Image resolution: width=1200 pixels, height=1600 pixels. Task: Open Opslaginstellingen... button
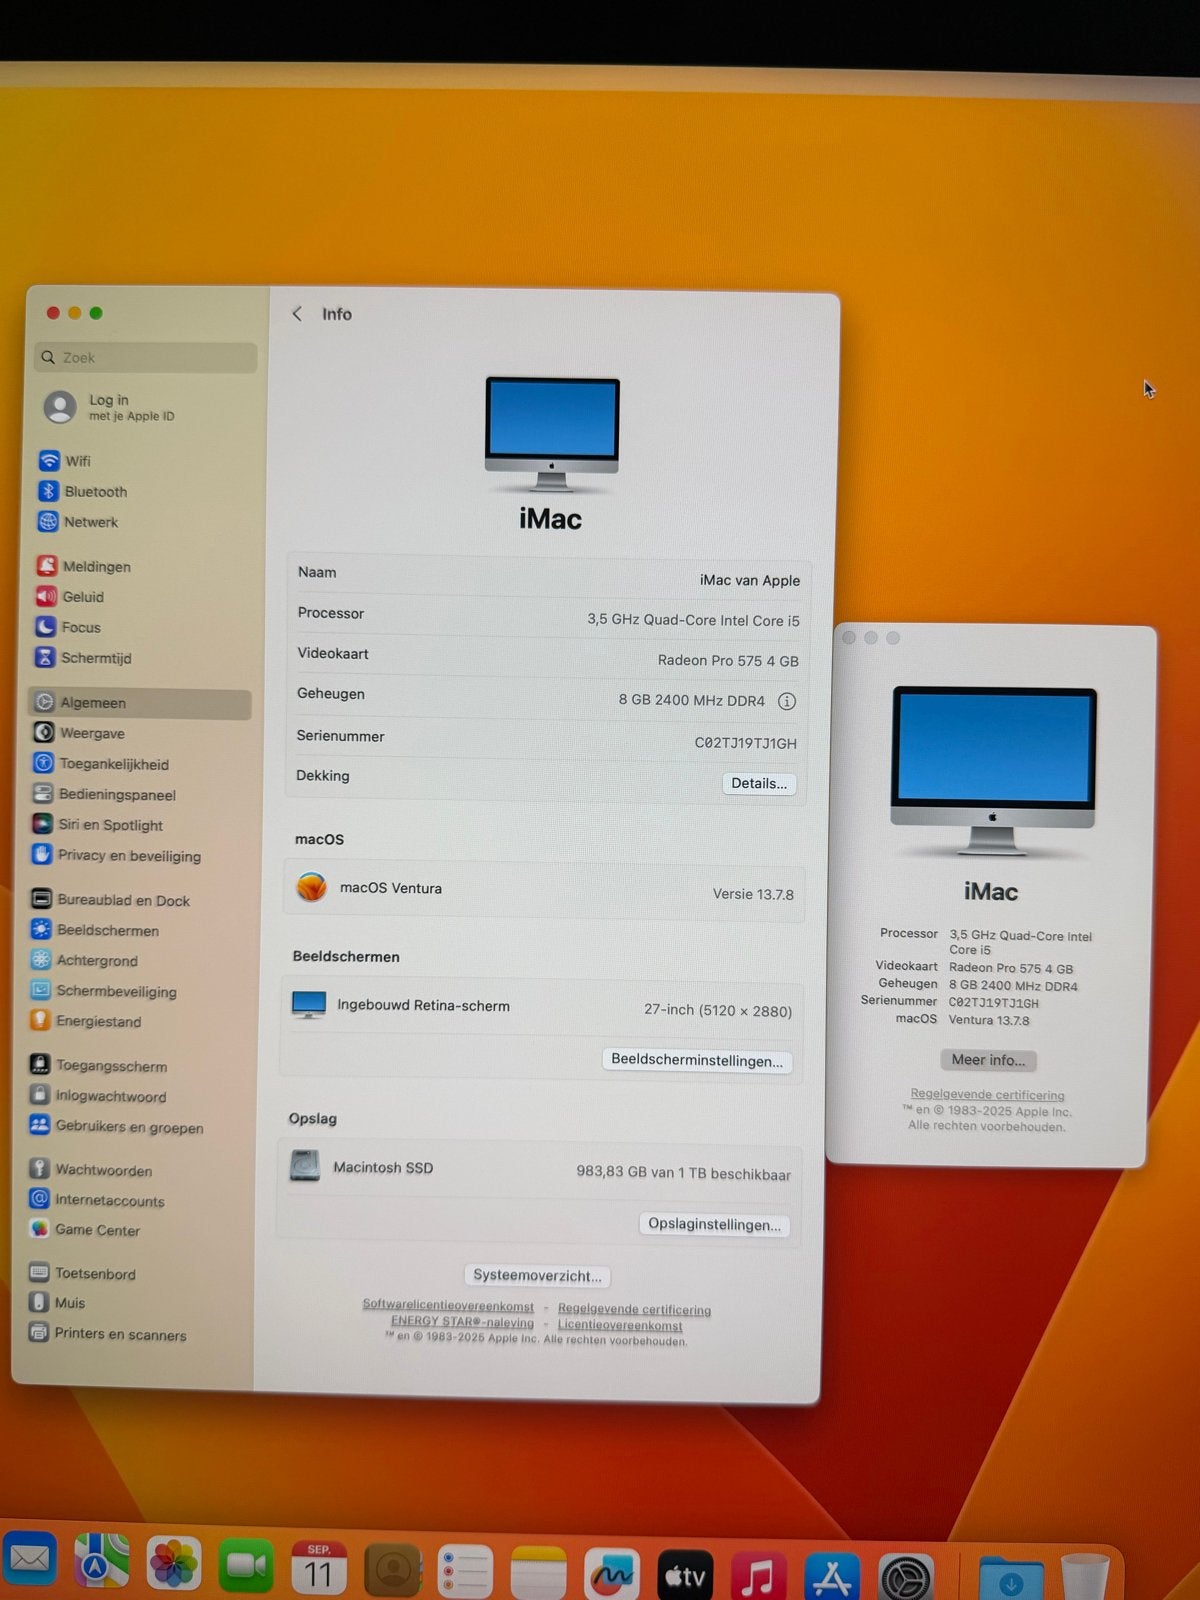[714, 1224]
